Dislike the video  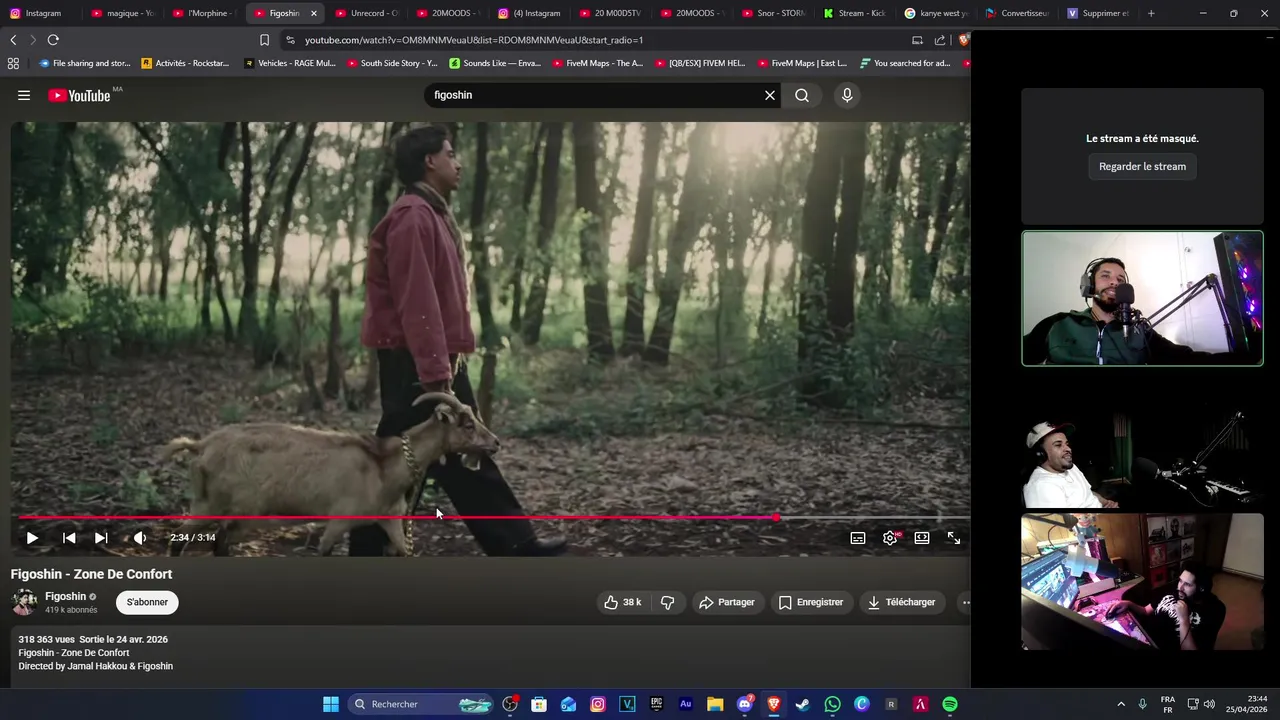(667, 602)
